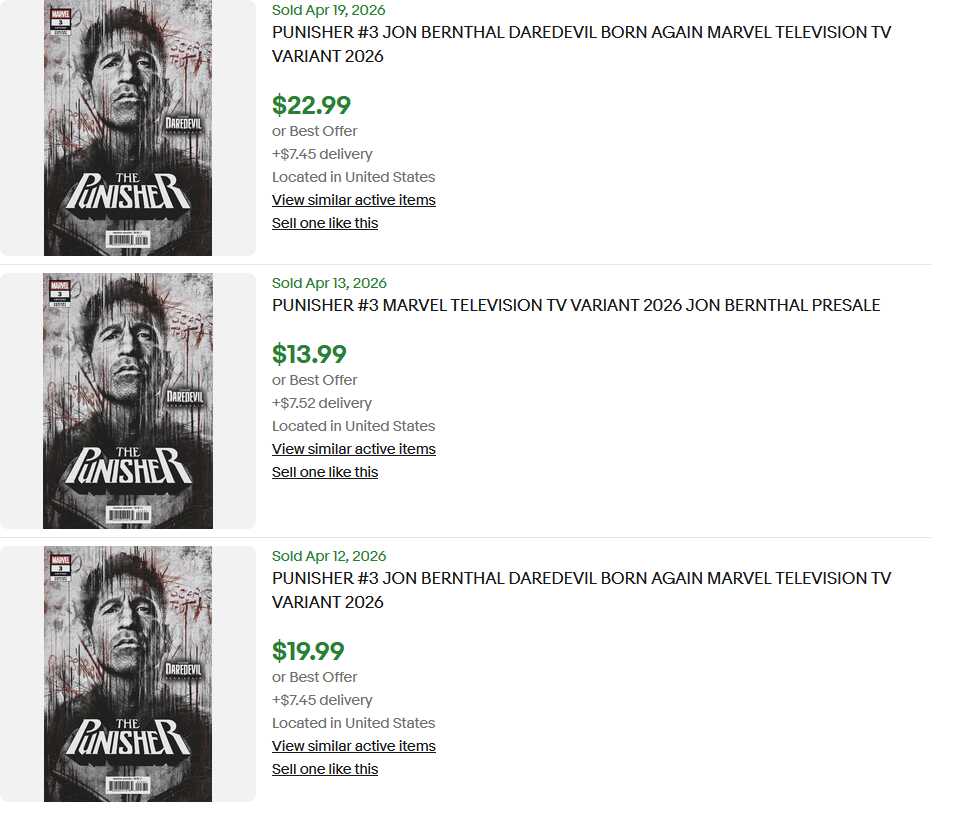954x814 pixels.
Task: Sell one like the $19.99 listing
Action: [x=325, y=769]
